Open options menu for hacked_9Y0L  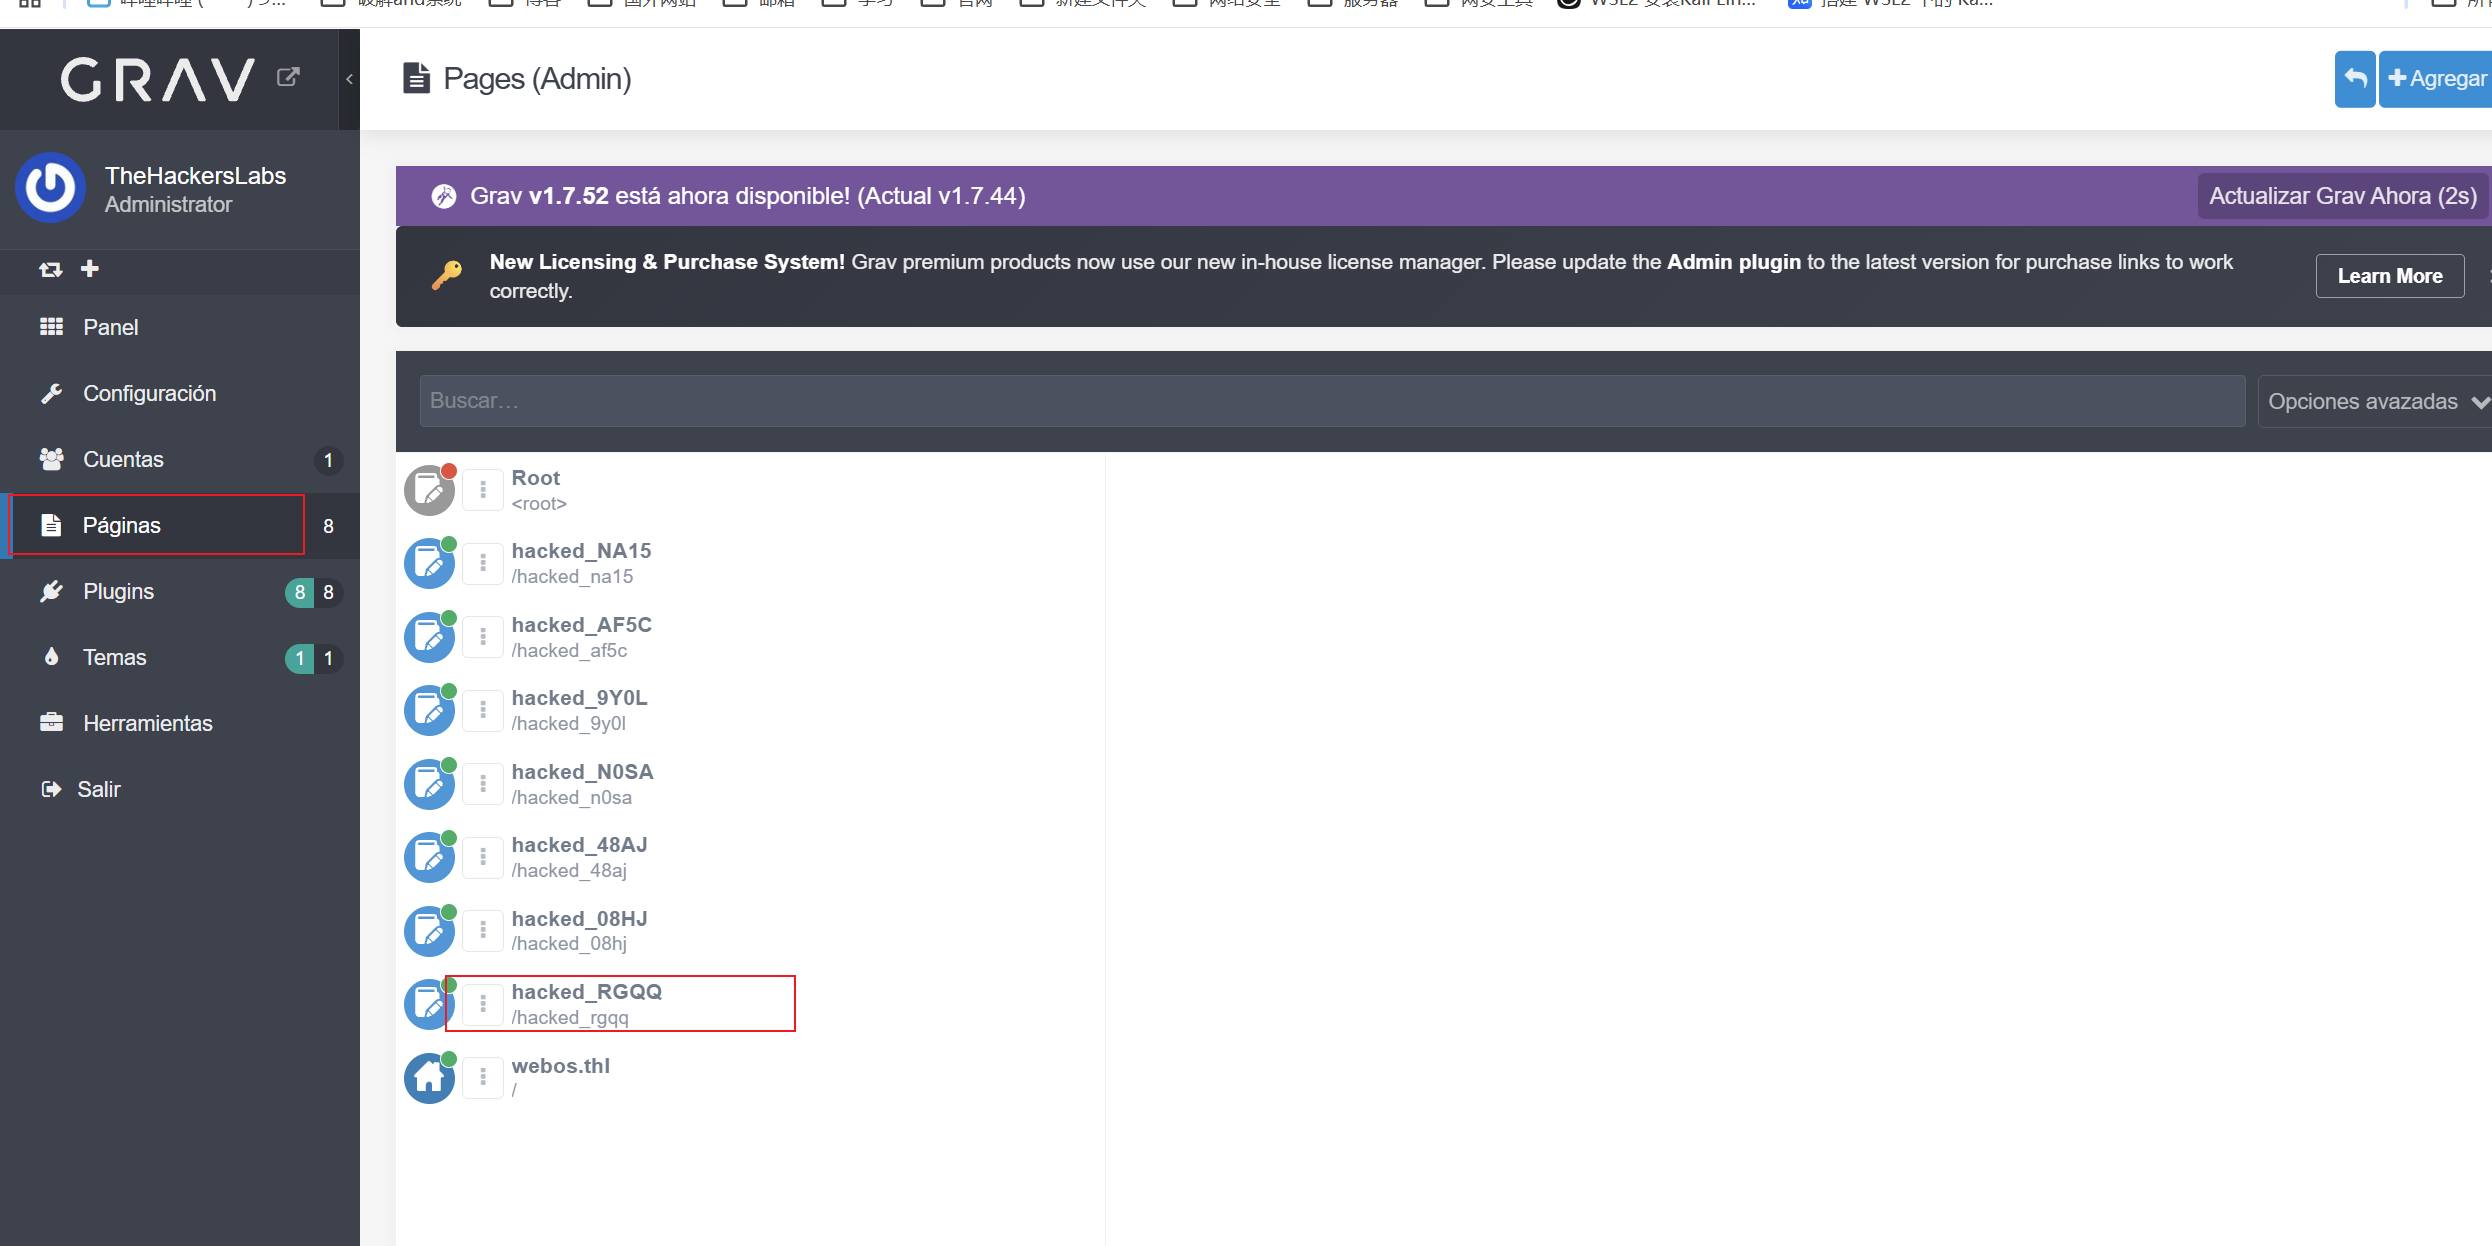point(483,710)
